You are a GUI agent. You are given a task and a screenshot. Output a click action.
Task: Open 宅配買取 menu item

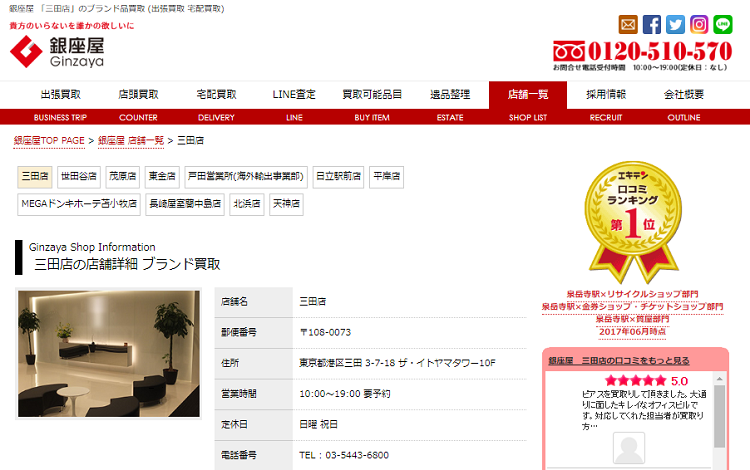pos(216,95)
